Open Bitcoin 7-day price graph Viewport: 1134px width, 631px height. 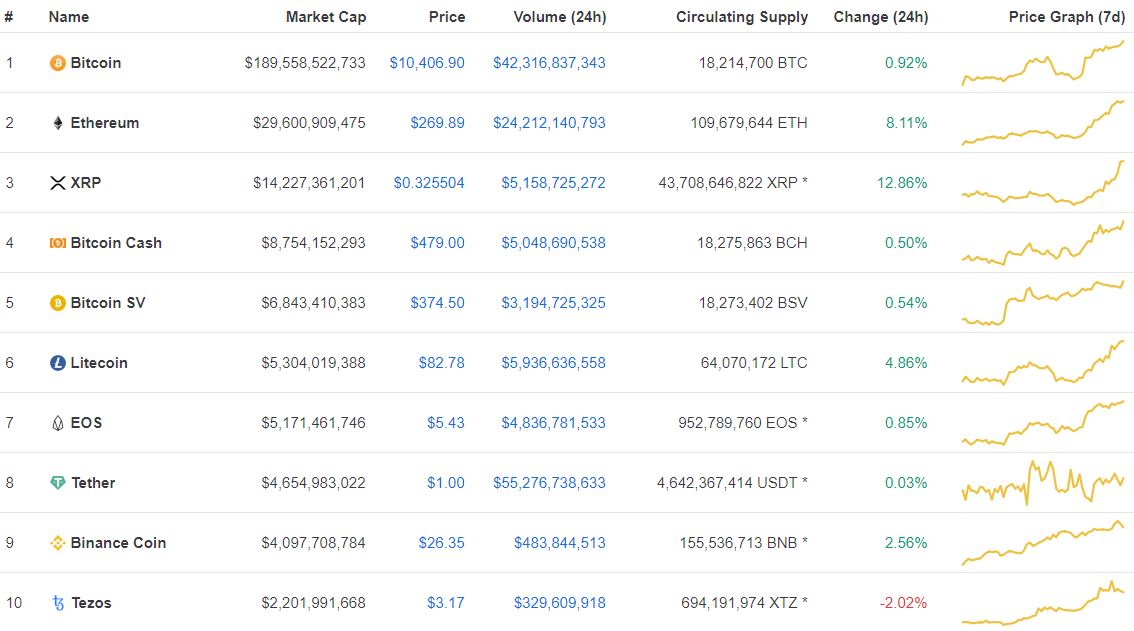[x=1043, y=63]
